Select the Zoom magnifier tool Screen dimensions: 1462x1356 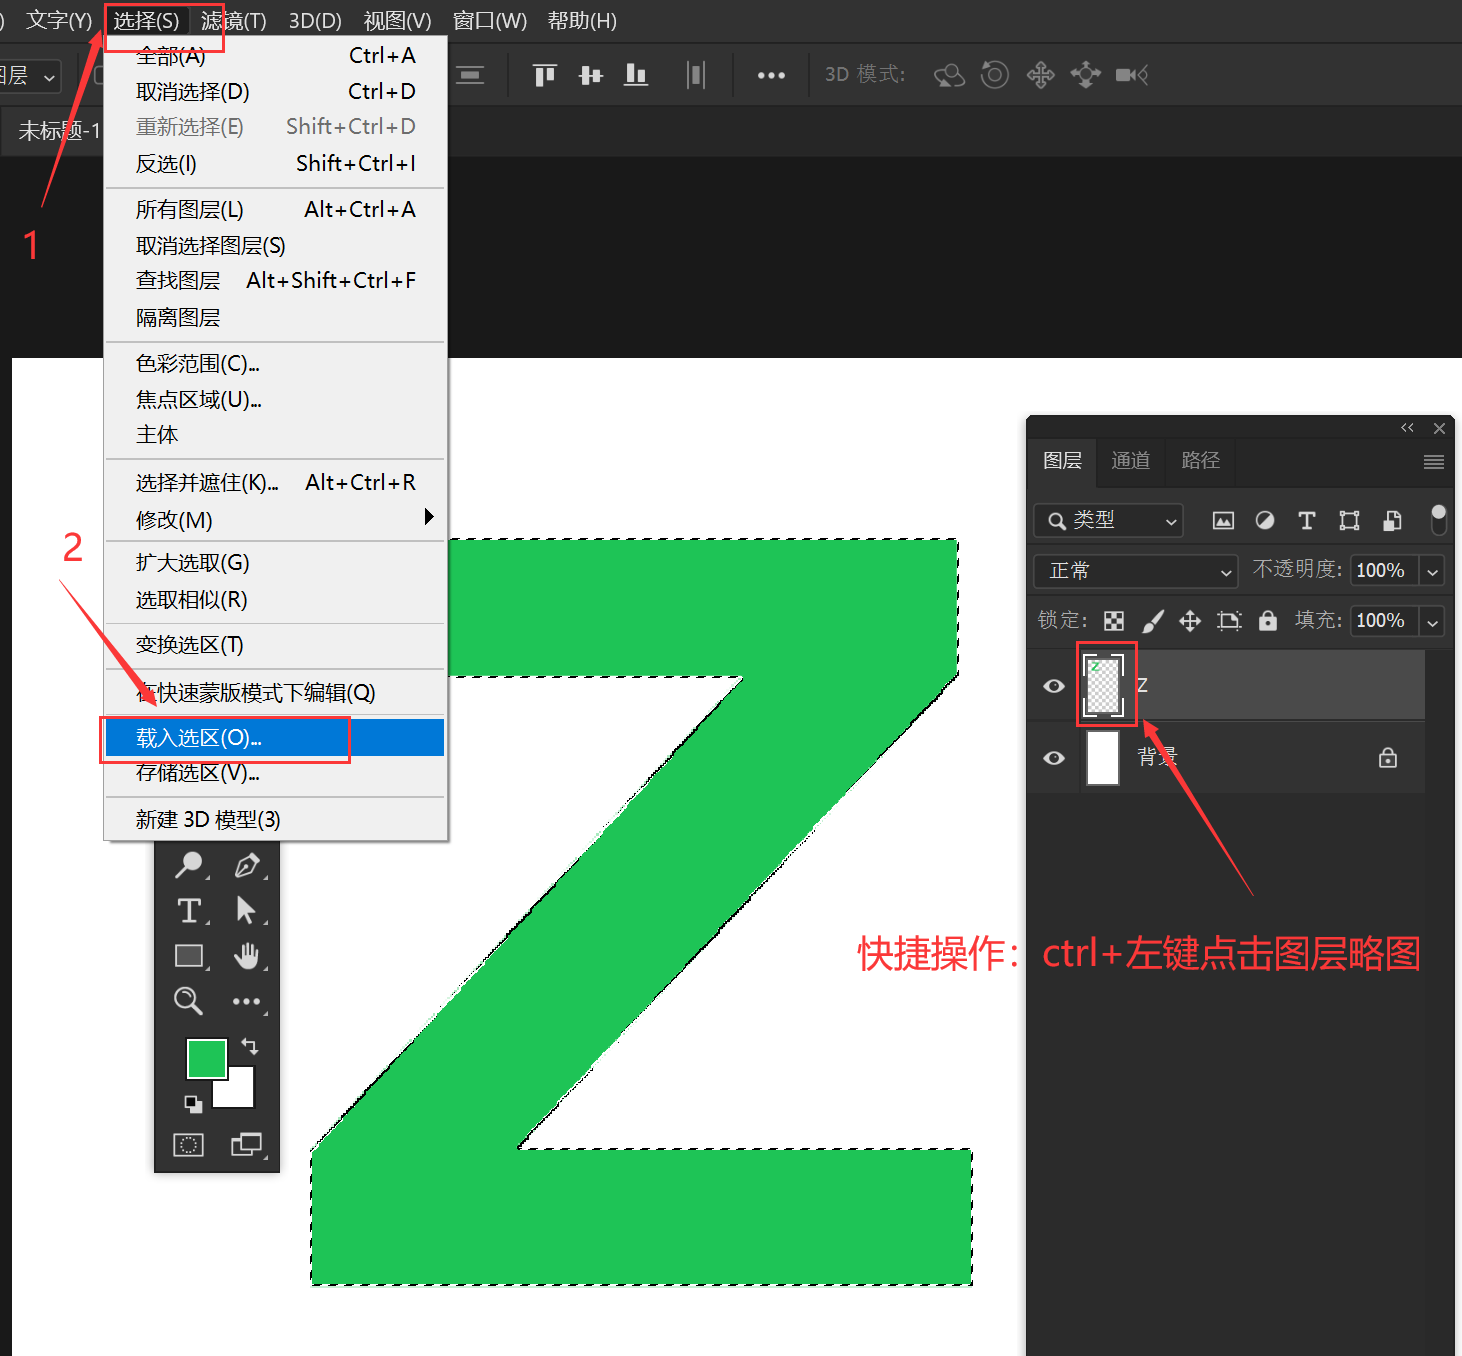(188, 1001)
